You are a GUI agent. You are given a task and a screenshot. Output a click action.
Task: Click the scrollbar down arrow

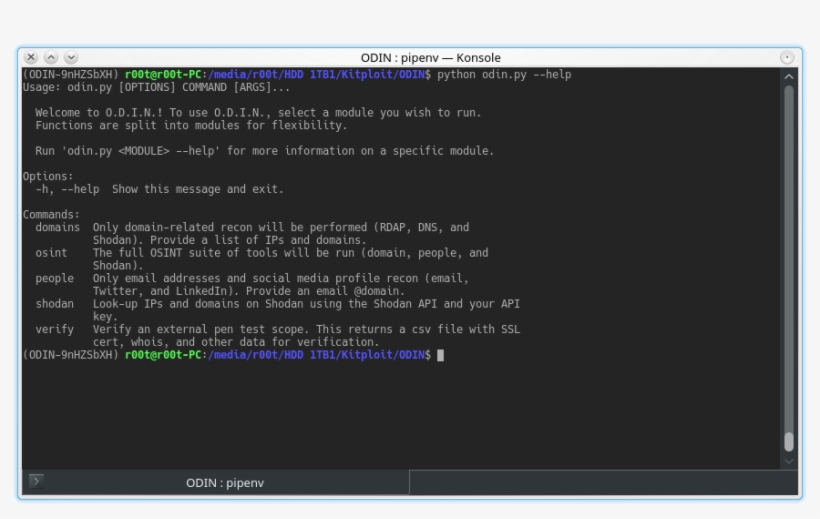tap(789, 461)
